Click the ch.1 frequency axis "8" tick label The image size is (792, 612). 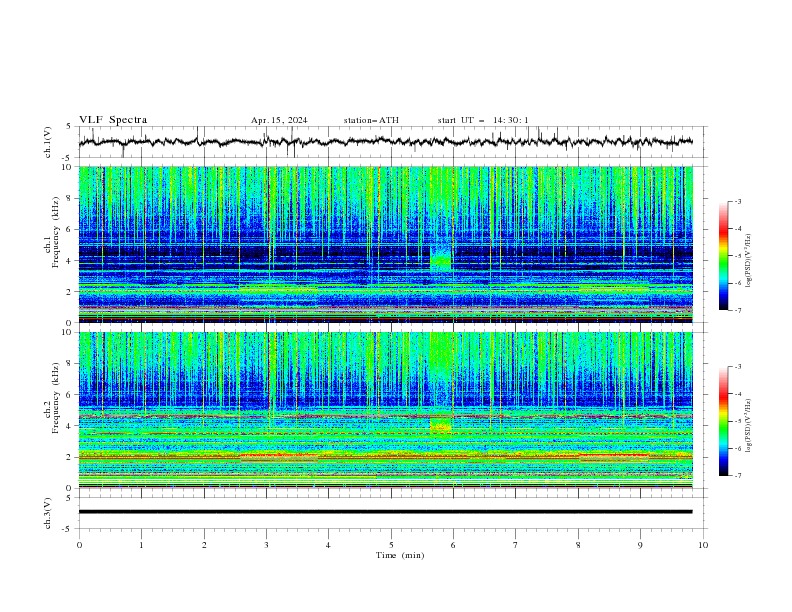point(70,198)
